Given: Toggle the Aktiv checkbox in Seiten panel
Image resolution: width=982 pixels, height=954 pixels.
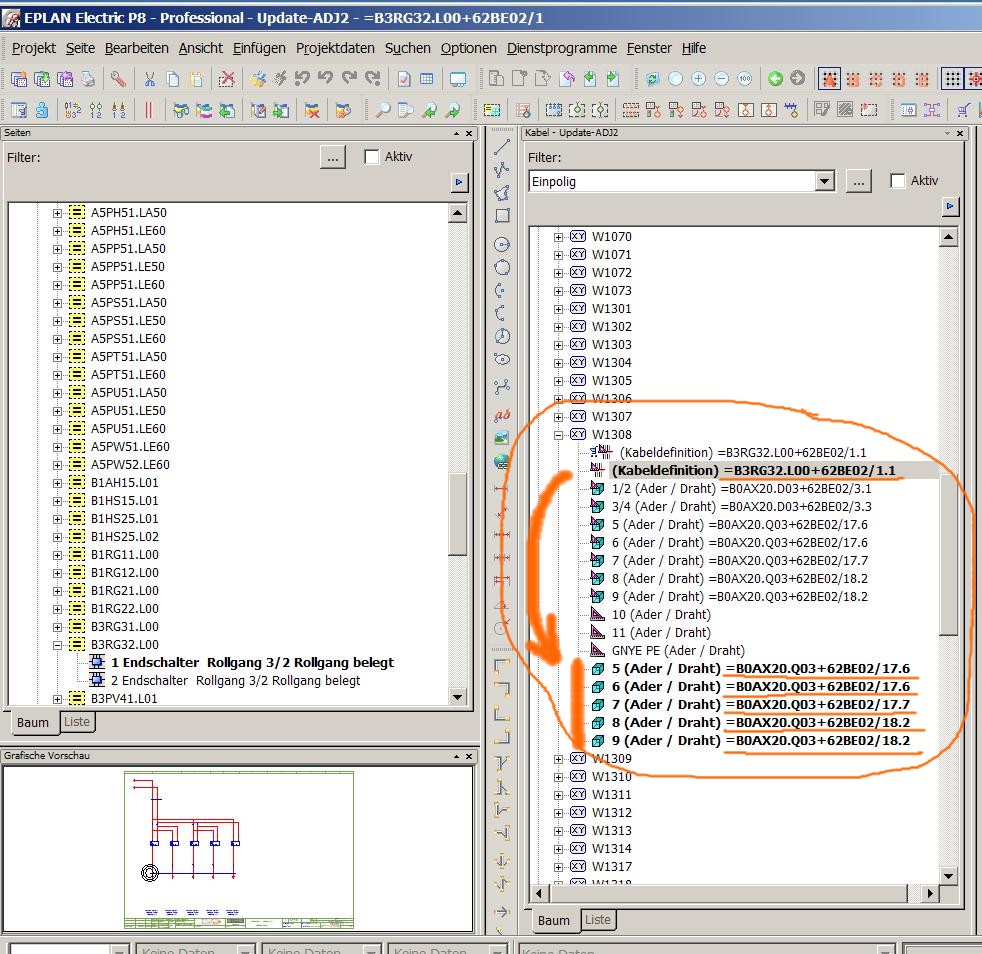Looking at the screenshot, I should [372, 157].
